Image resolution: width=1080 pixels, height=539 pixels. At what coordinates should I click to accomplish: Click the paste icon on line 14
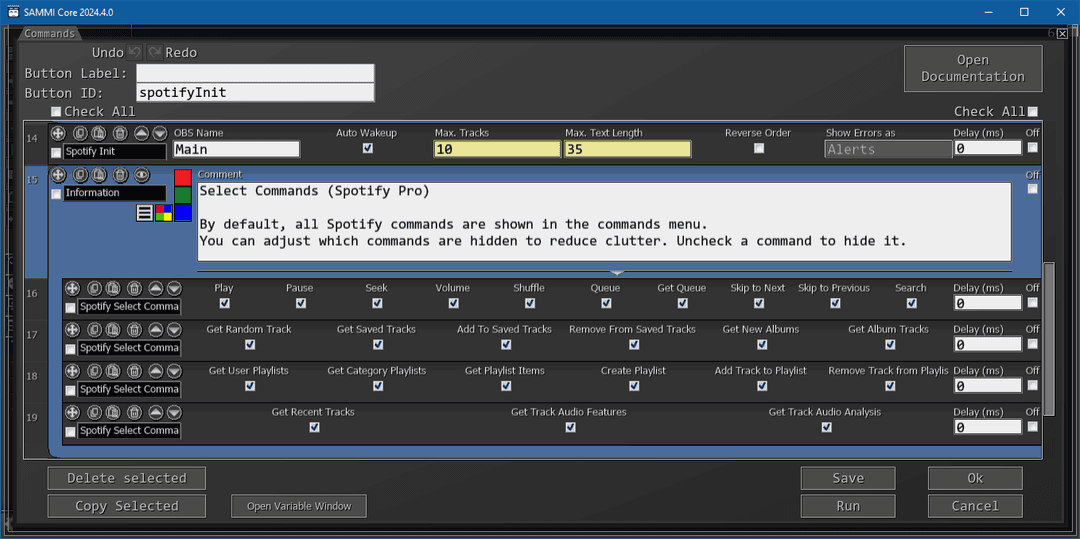click(x=99, y=133)
